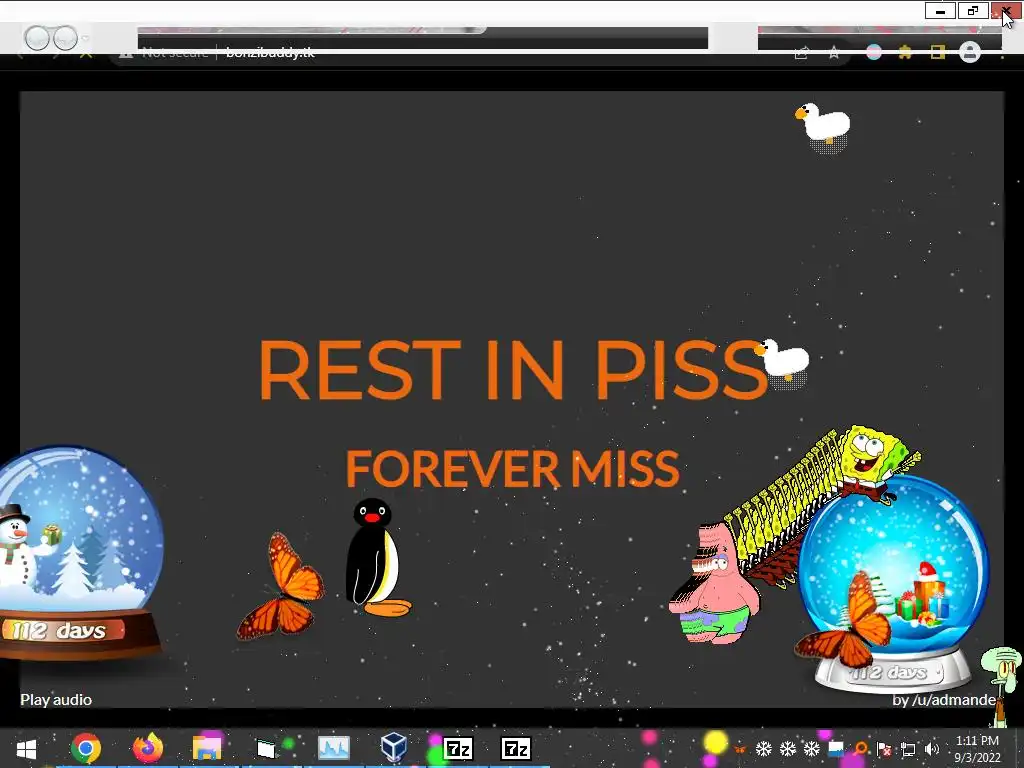Click the goose next to REST IN PISS
This screenshot has height=768, width=1024.
[782, 364]
